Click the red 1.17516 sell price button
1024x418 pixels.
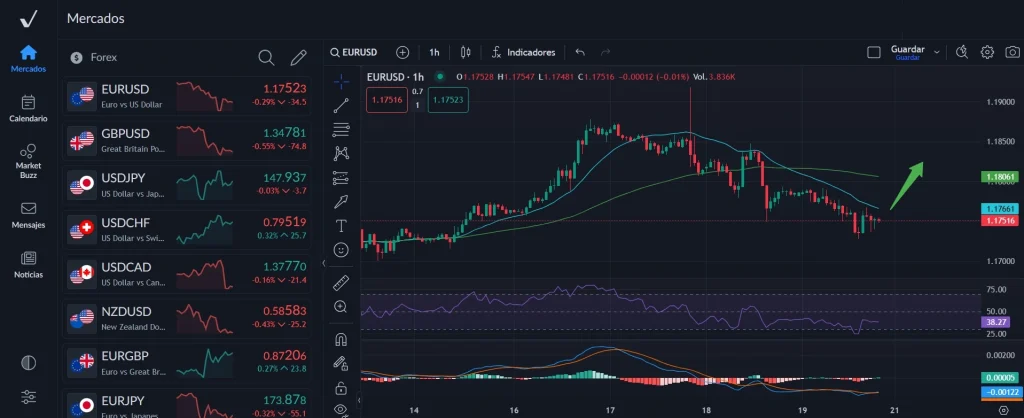(386, 99)
